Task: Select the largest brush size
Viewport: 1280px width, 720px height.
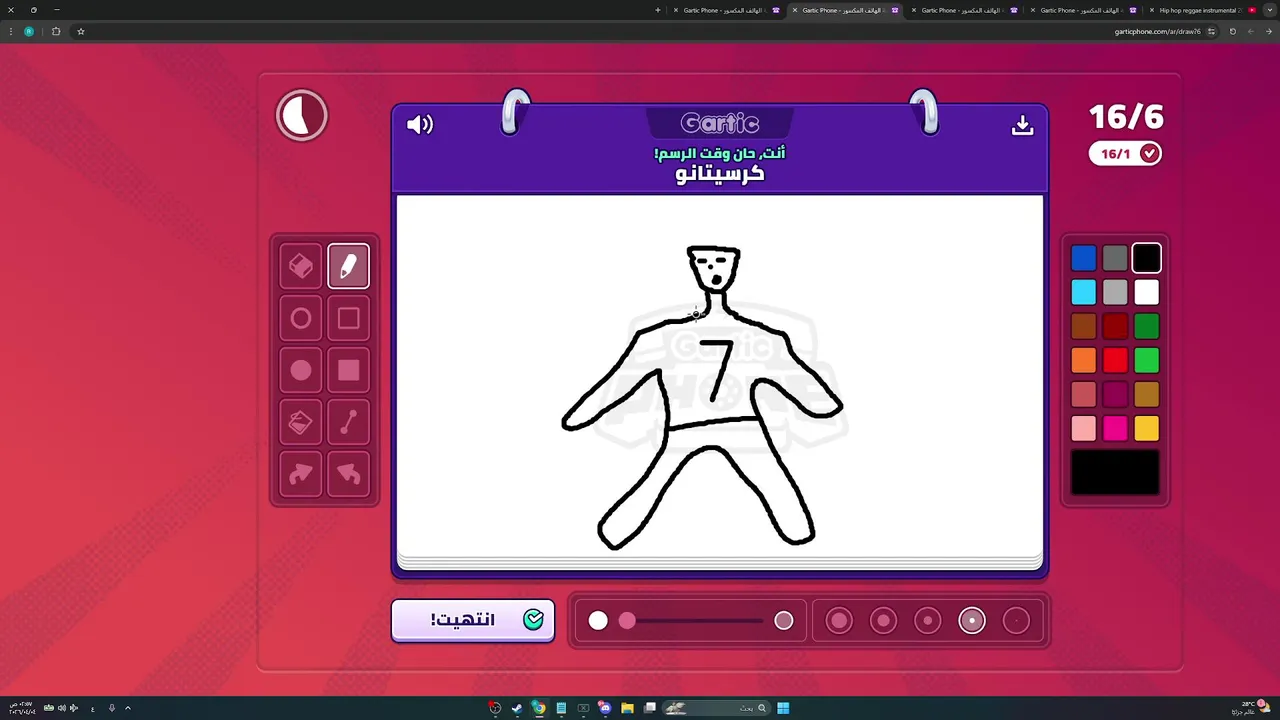Action: (840, 621)
